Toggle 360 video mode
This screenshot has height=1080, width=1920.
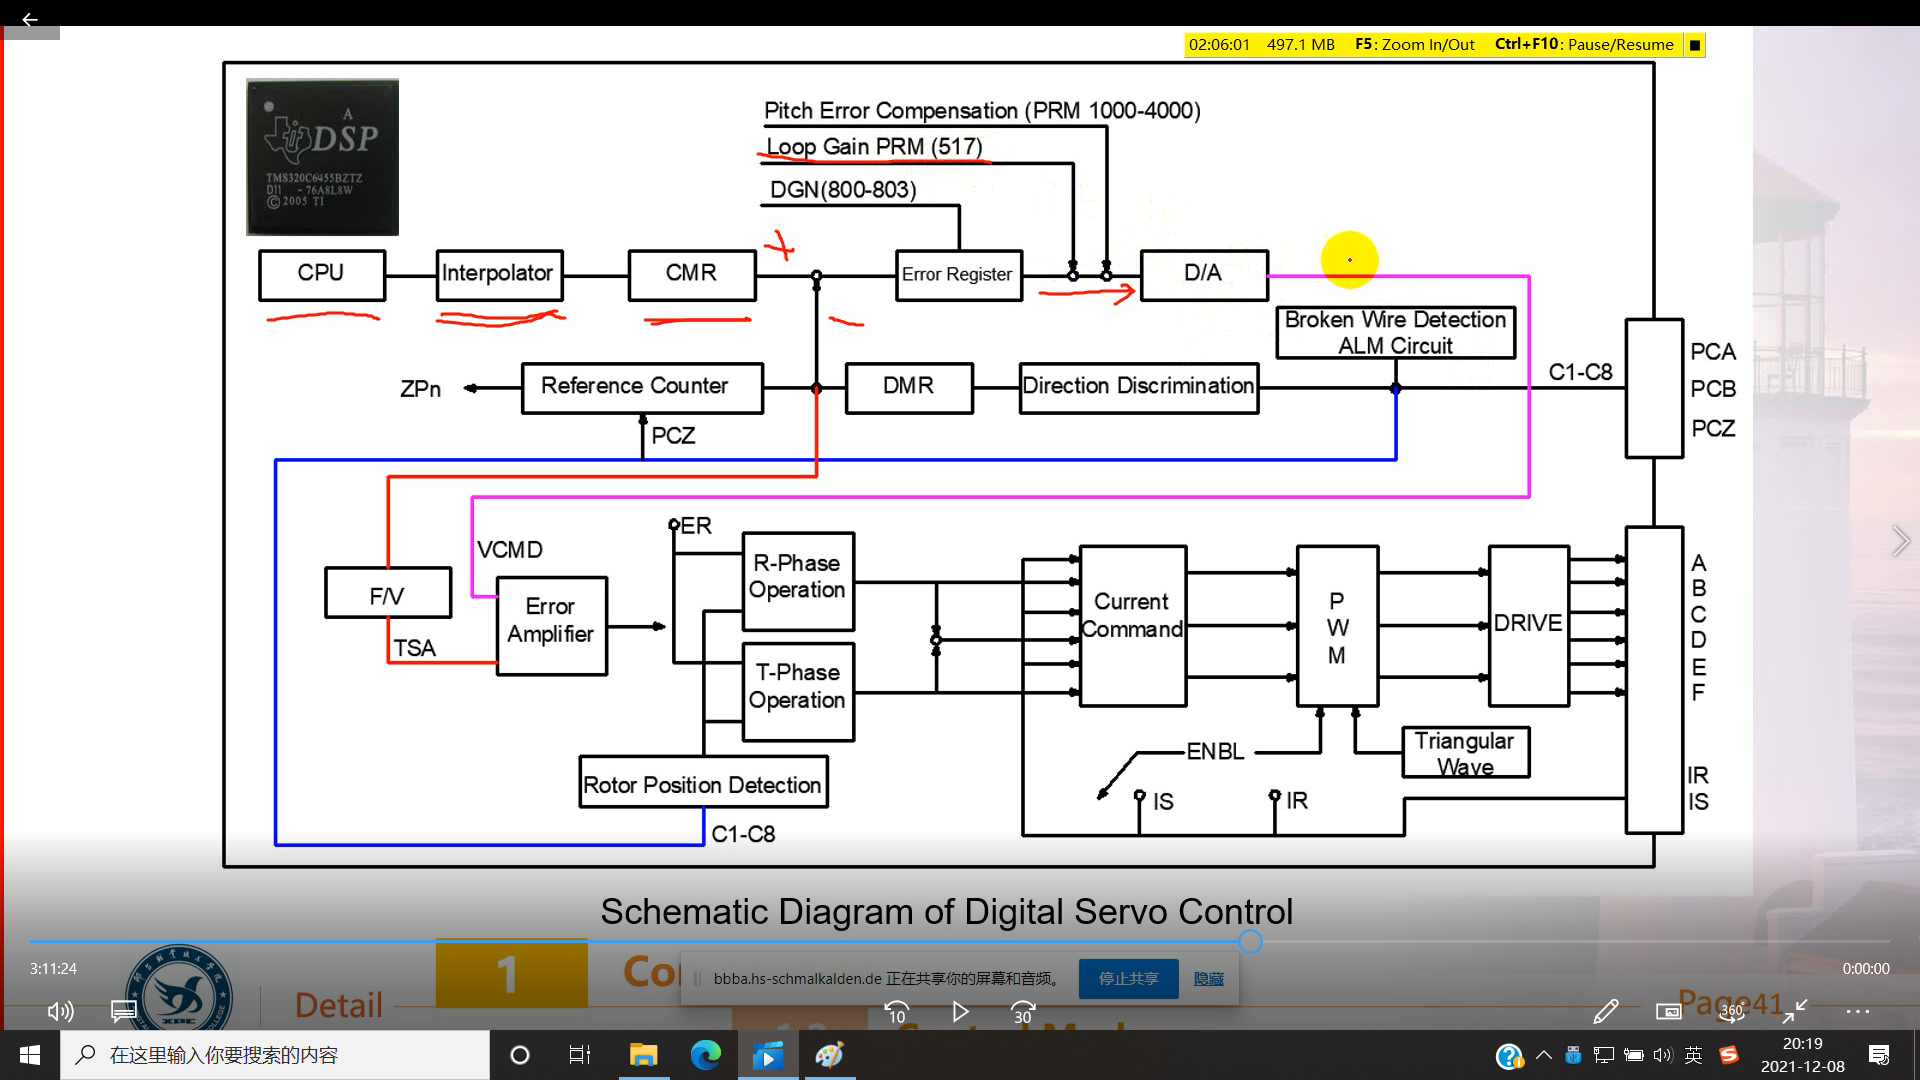(x=1731, y=1011)
